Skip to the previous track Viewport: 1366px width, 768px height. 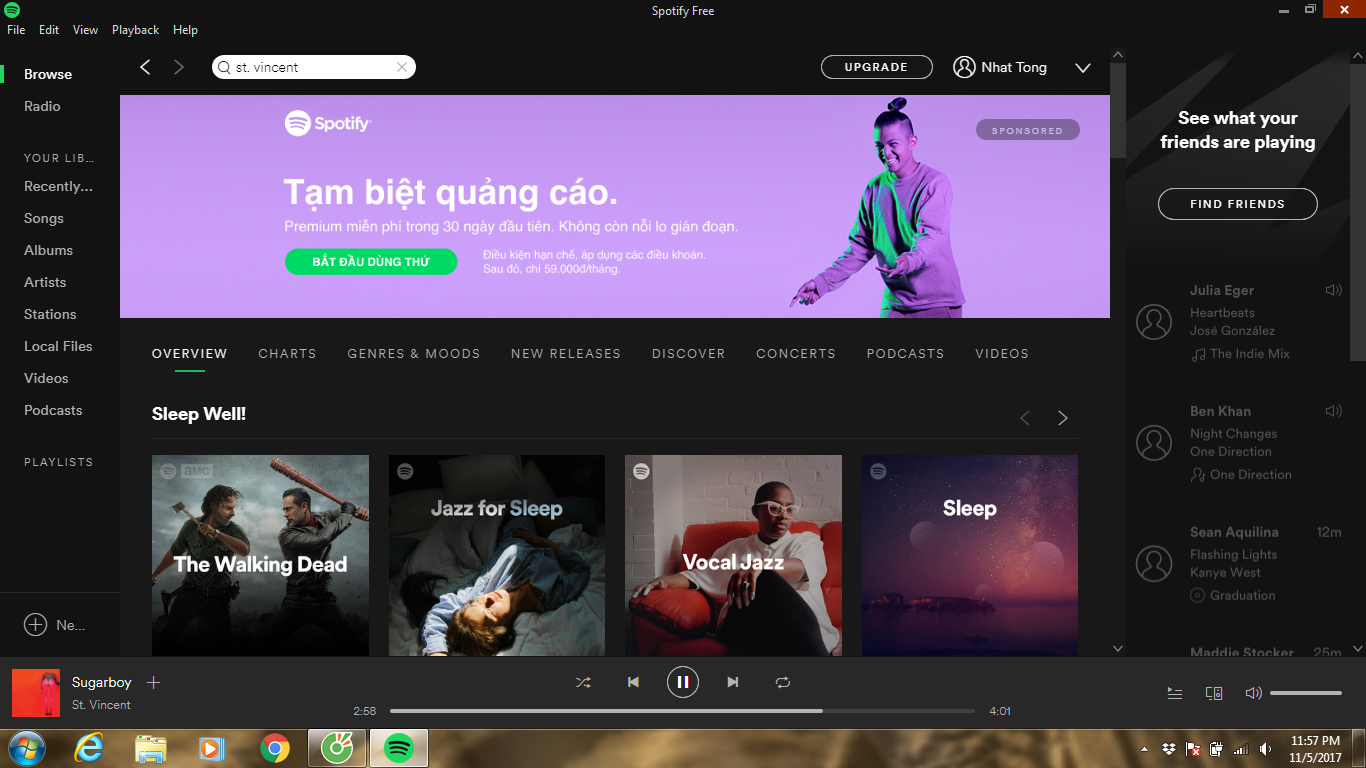[x=633, y=682]
